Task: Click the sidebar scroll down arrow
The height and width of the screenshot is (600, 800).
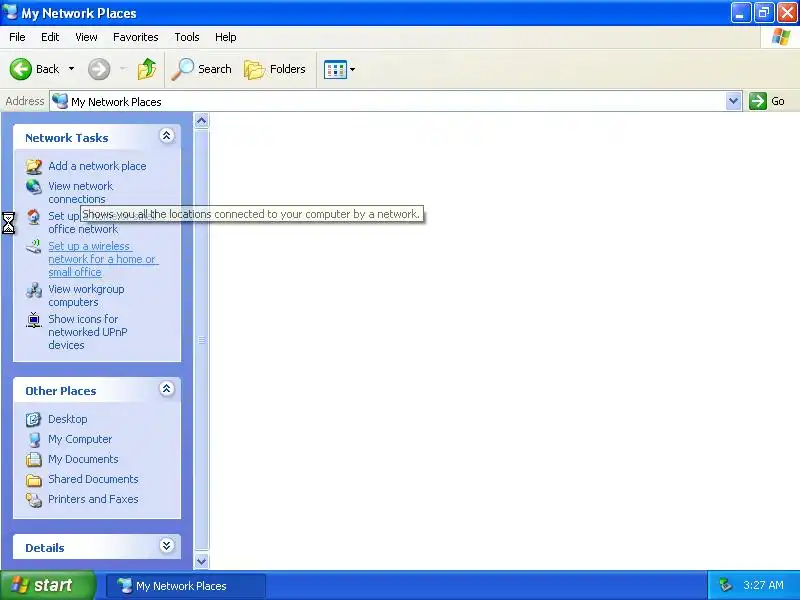Action: pos(202,561)
